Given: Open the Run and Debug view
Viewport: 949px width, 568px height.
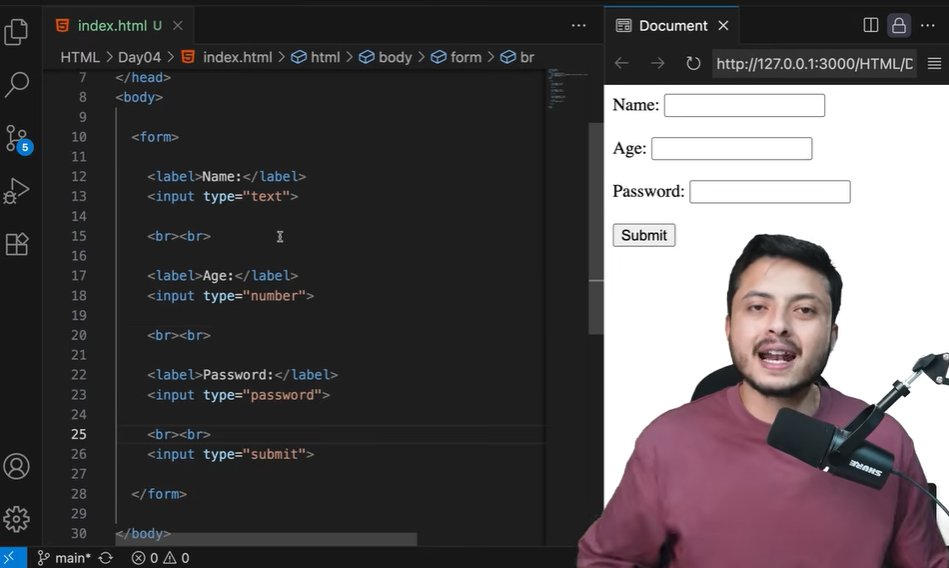Looking at the screenshot, I should pos(17,191).
